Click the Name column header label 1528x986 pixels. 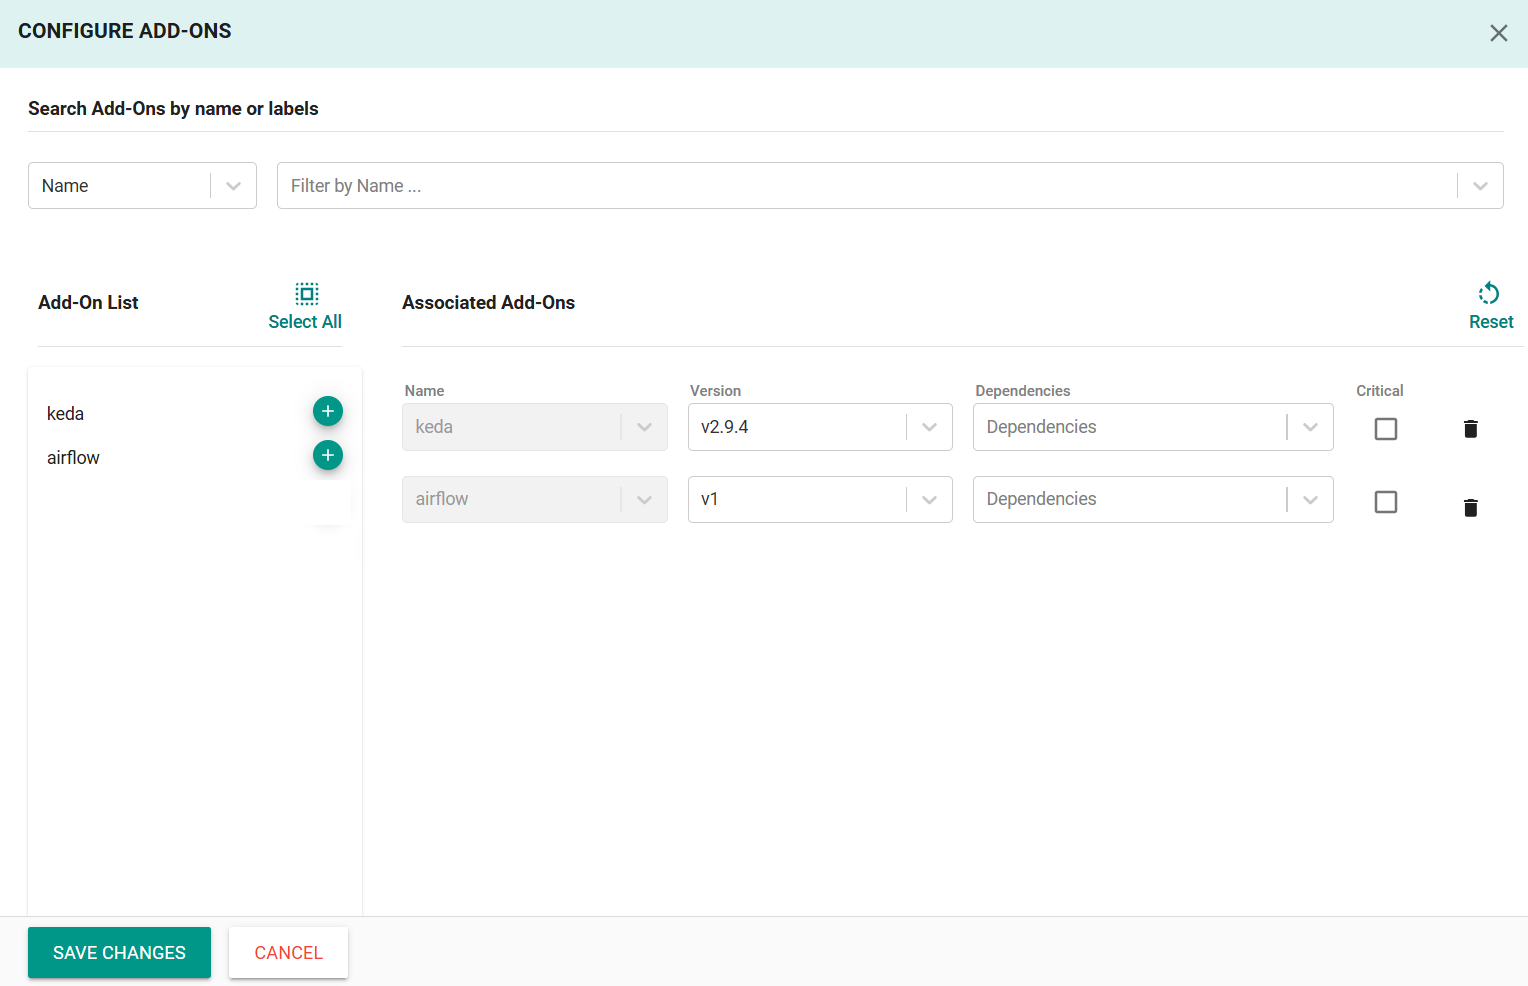click(424, 391)
